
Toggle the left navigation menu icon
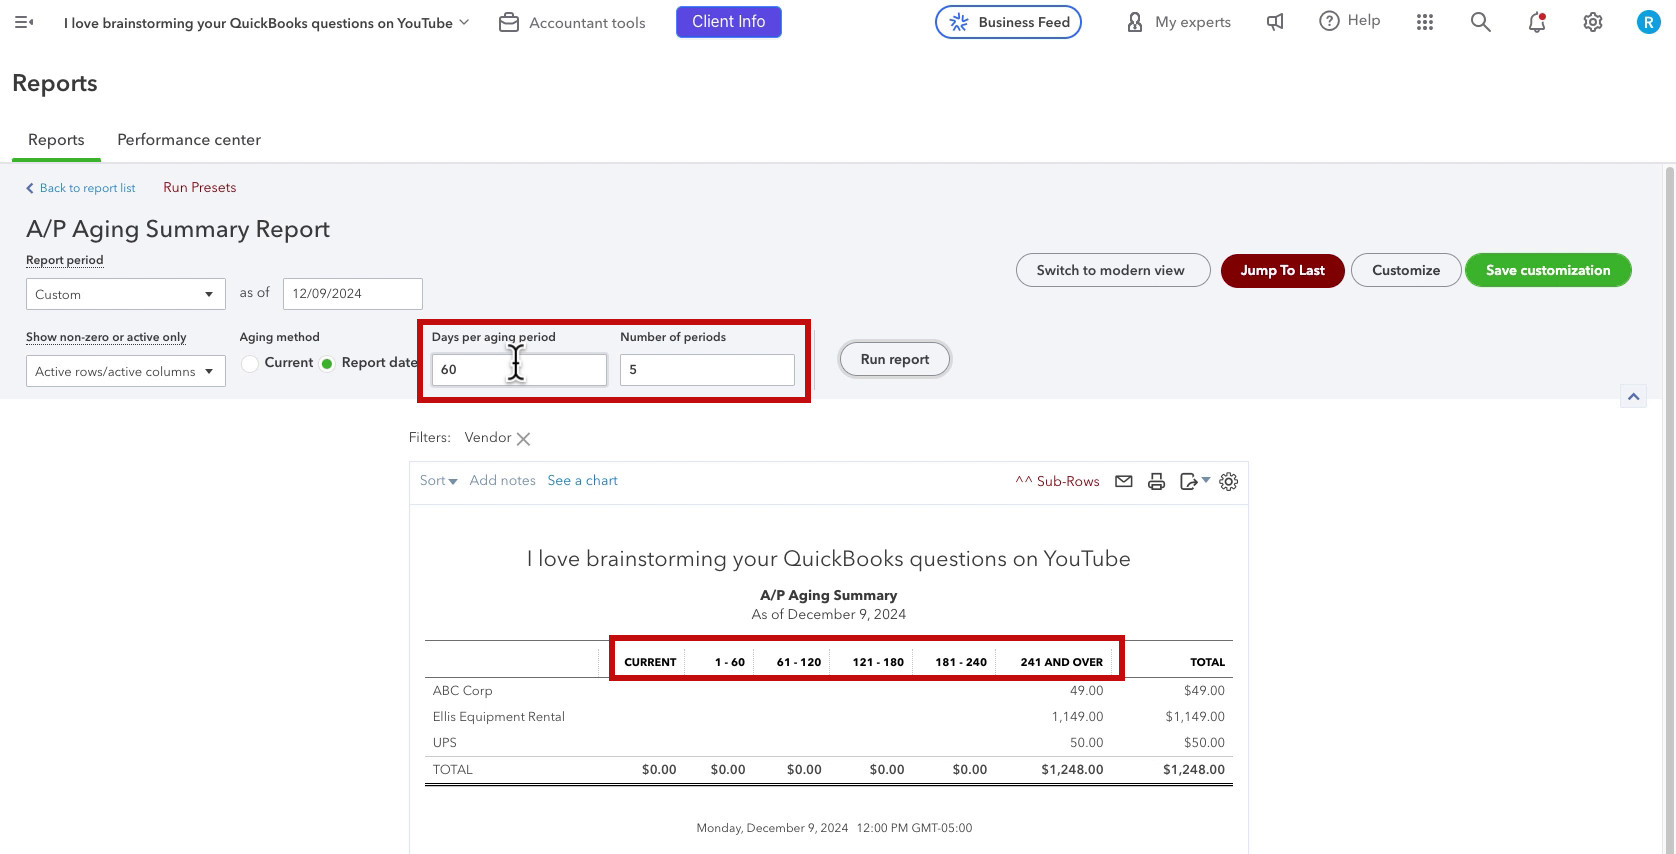tap(24, 22)
